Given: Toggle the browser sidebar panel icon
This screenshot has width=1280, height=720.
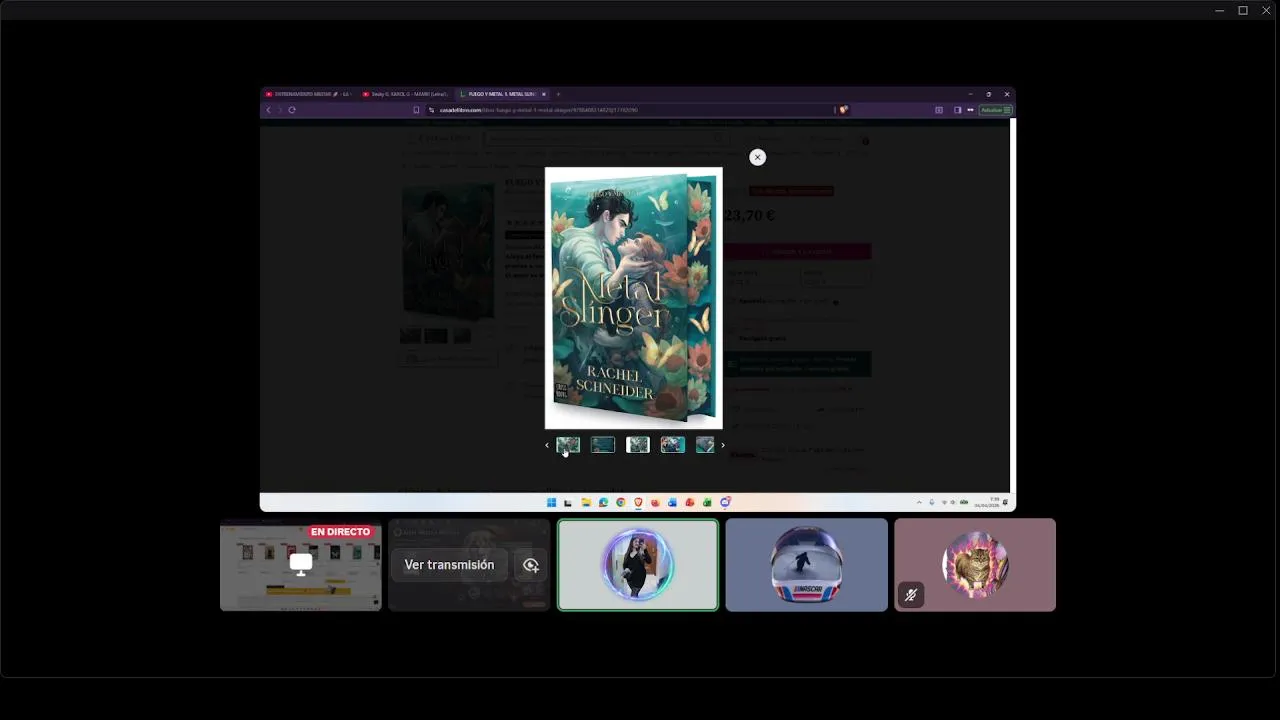Looking at the screenshot, I should coord(957,110).
